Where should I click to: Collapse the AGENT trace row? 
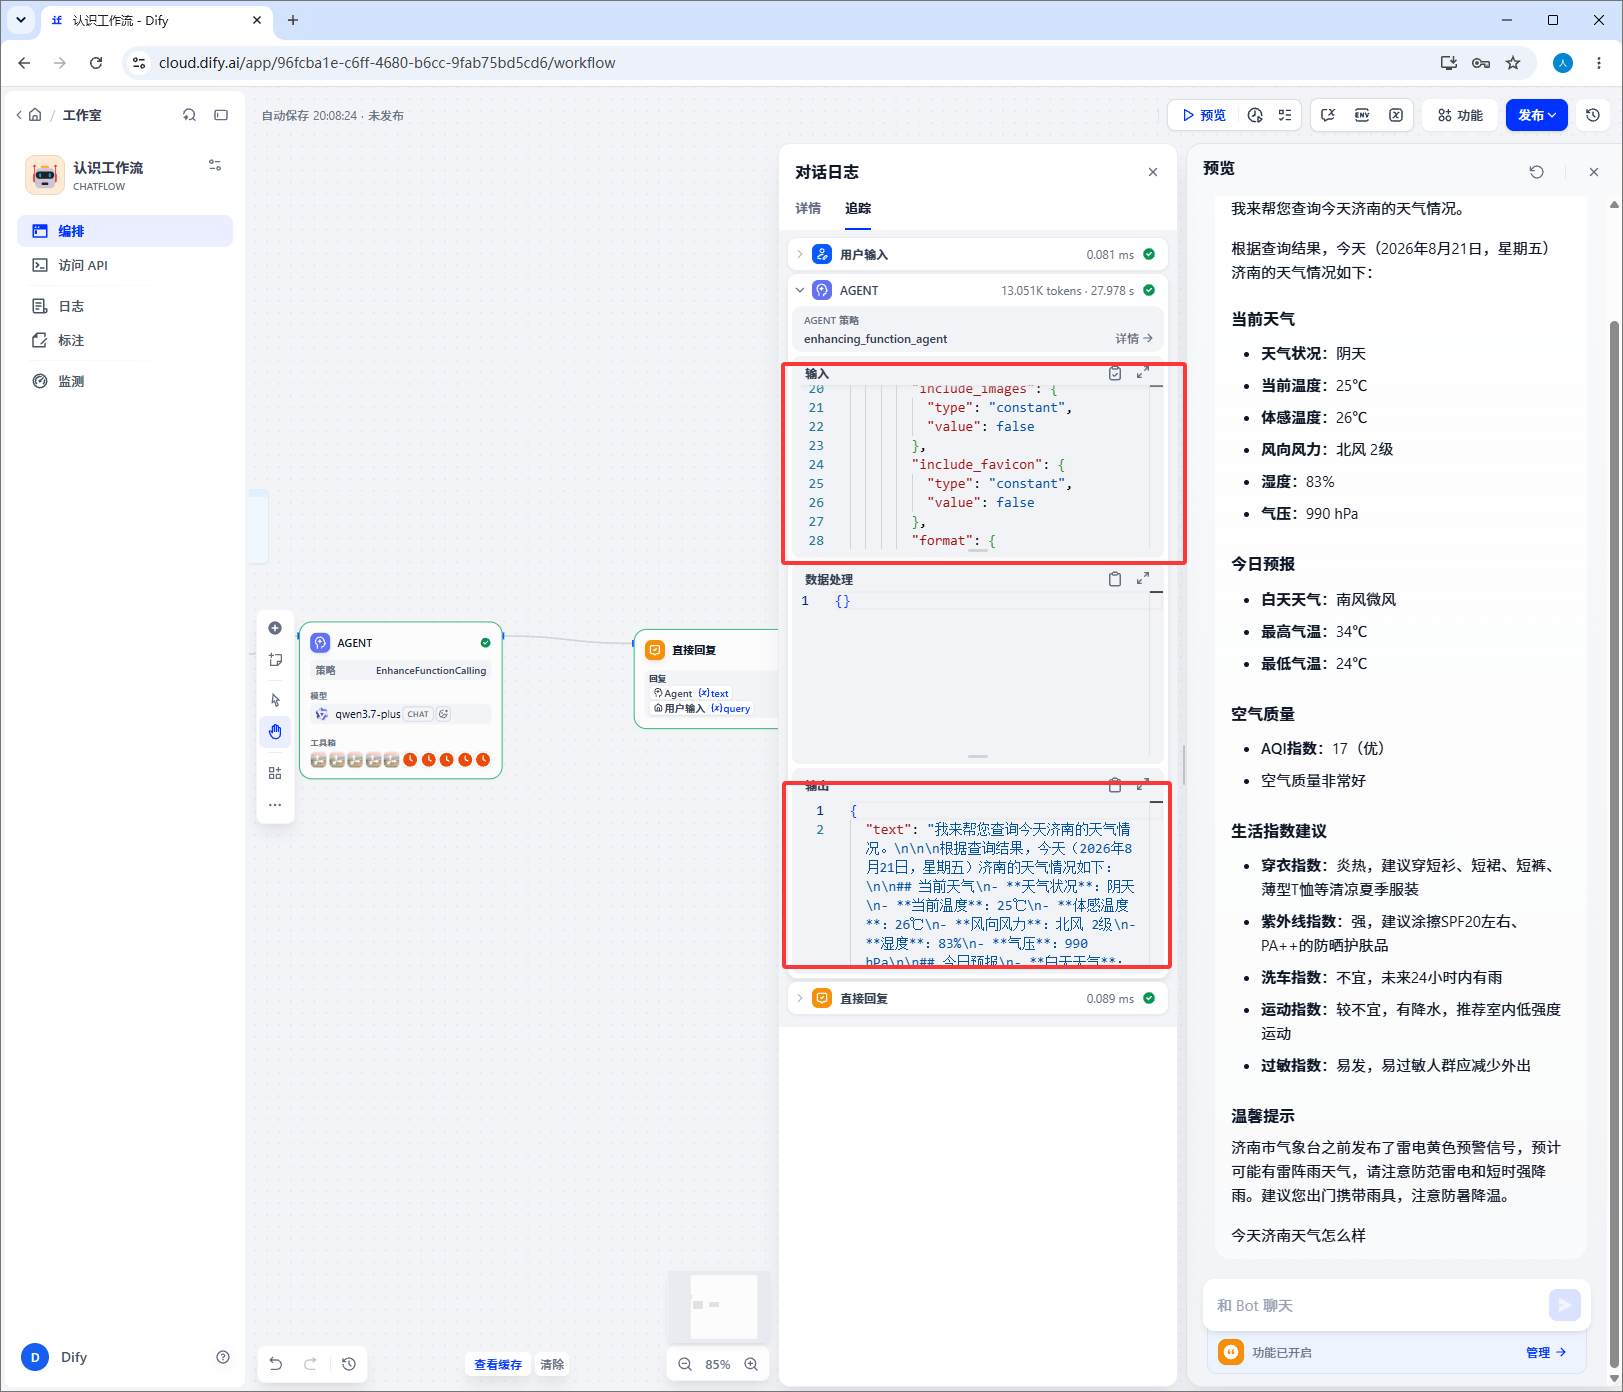[x=977, y=290]
